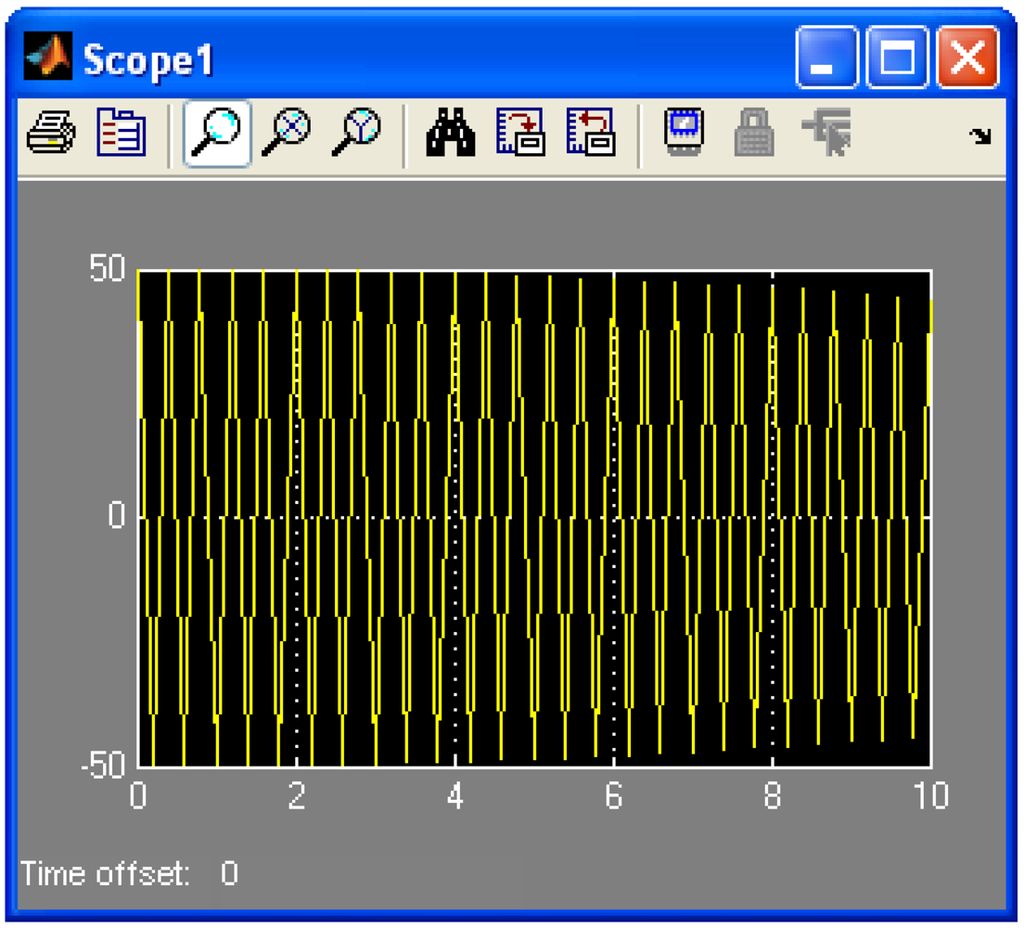Enable the Zoom Y-axis tool

(x=356, y=133)
